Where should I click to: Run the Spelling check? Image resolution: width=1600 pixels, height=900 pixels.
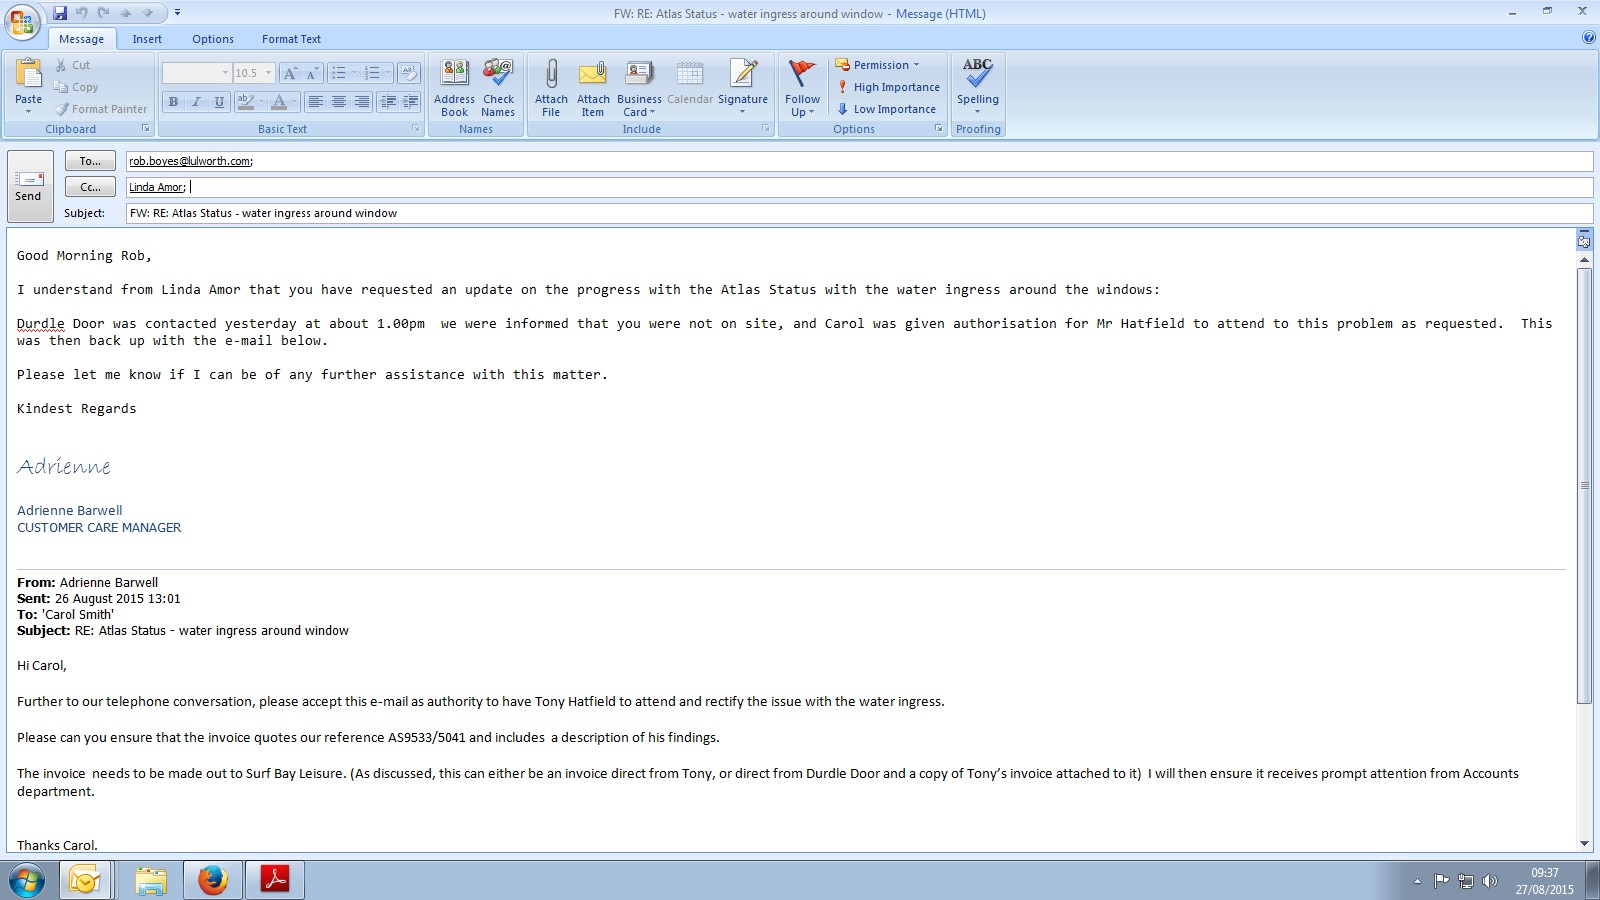(x=978, y=88)
